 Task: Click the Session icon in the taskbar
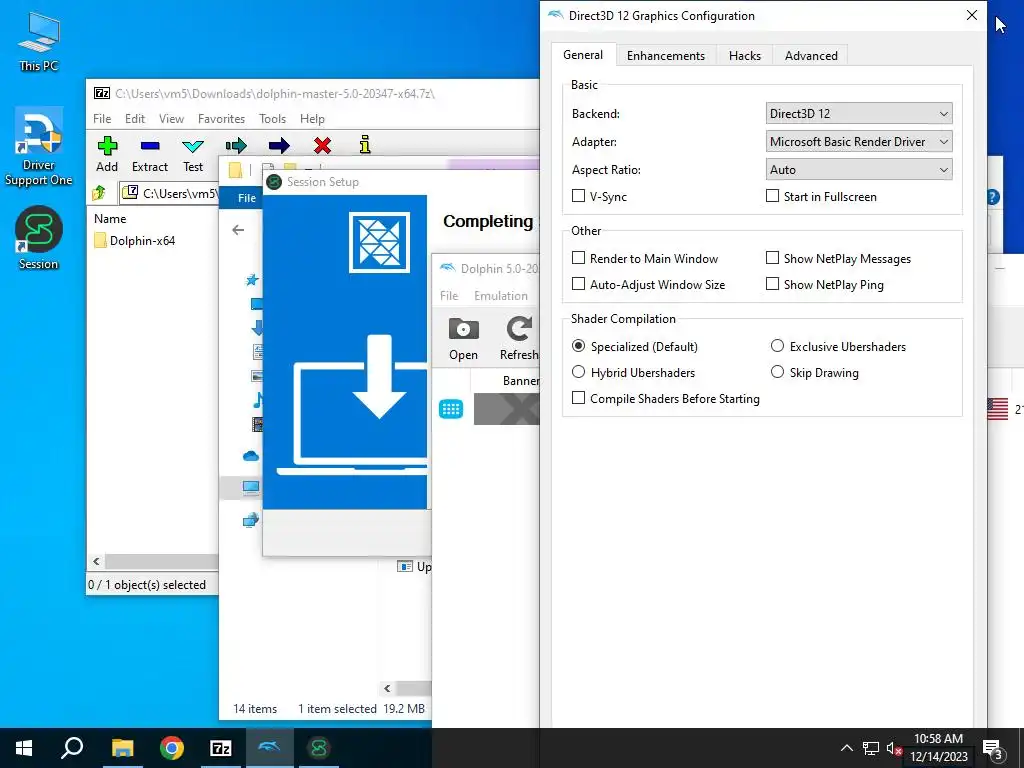tap(319, 748)
